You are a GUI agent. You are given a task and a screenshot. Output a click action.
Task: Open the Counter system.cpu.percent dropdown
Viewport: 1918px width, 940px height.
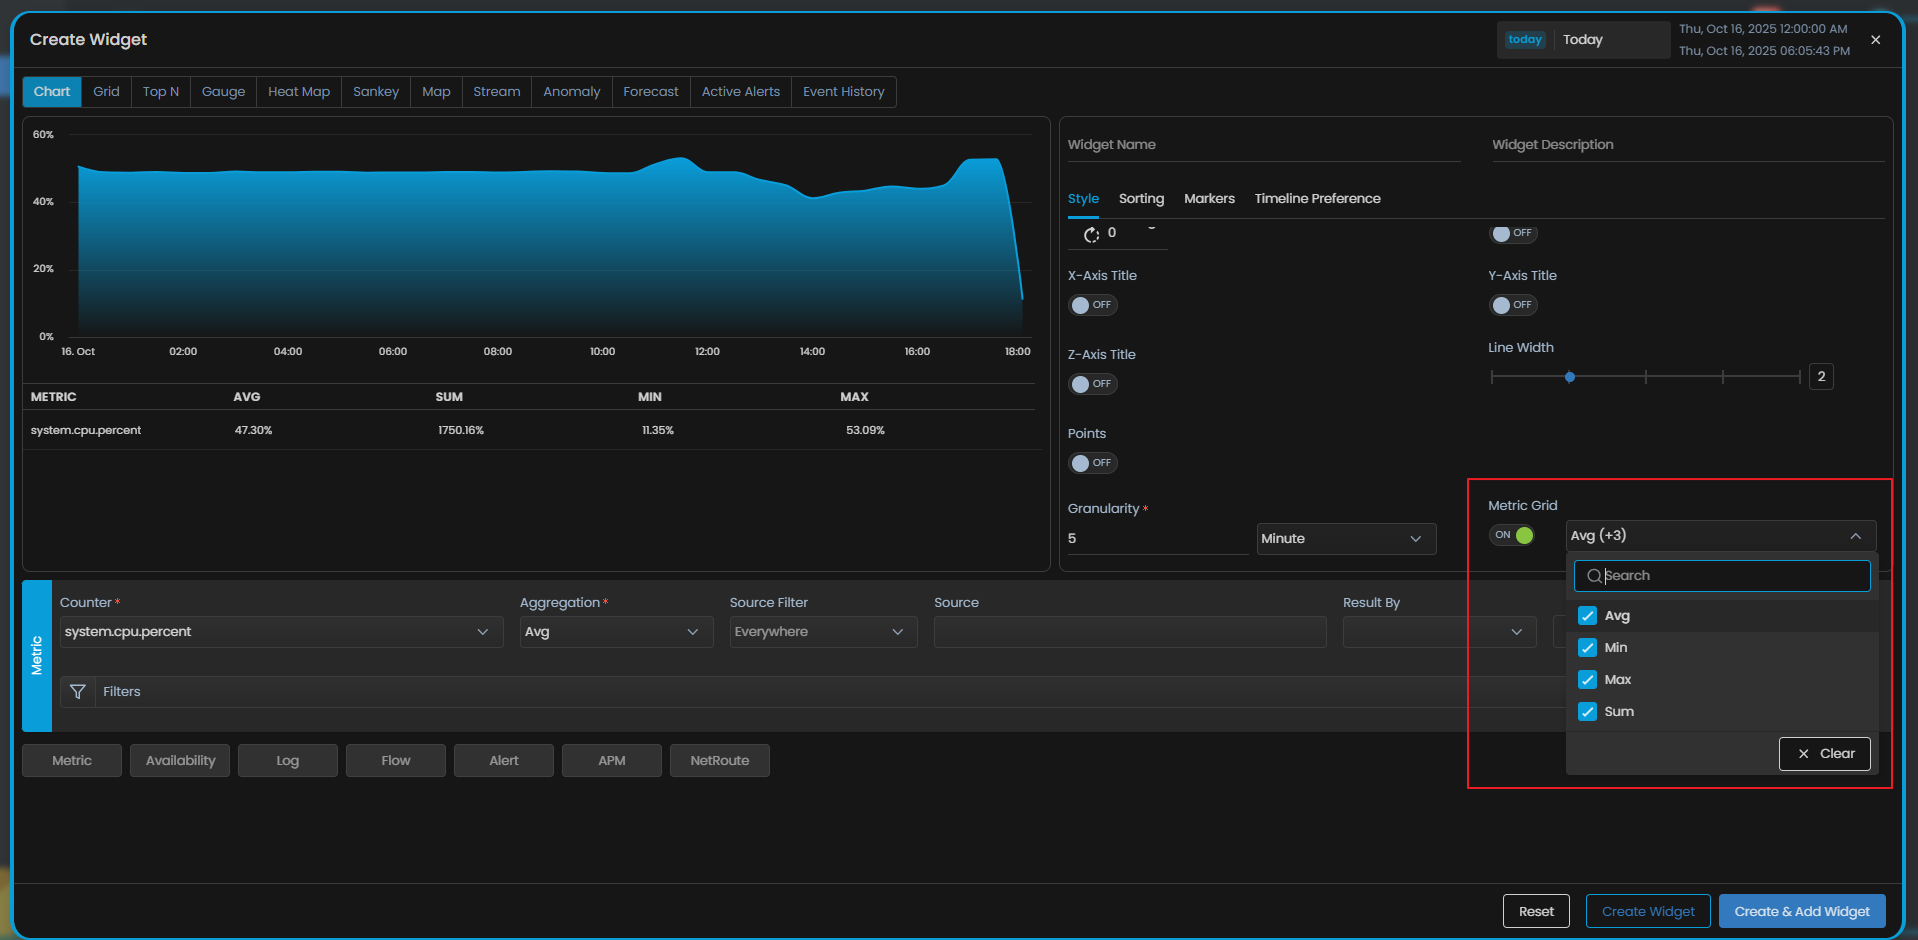point(280,632)
